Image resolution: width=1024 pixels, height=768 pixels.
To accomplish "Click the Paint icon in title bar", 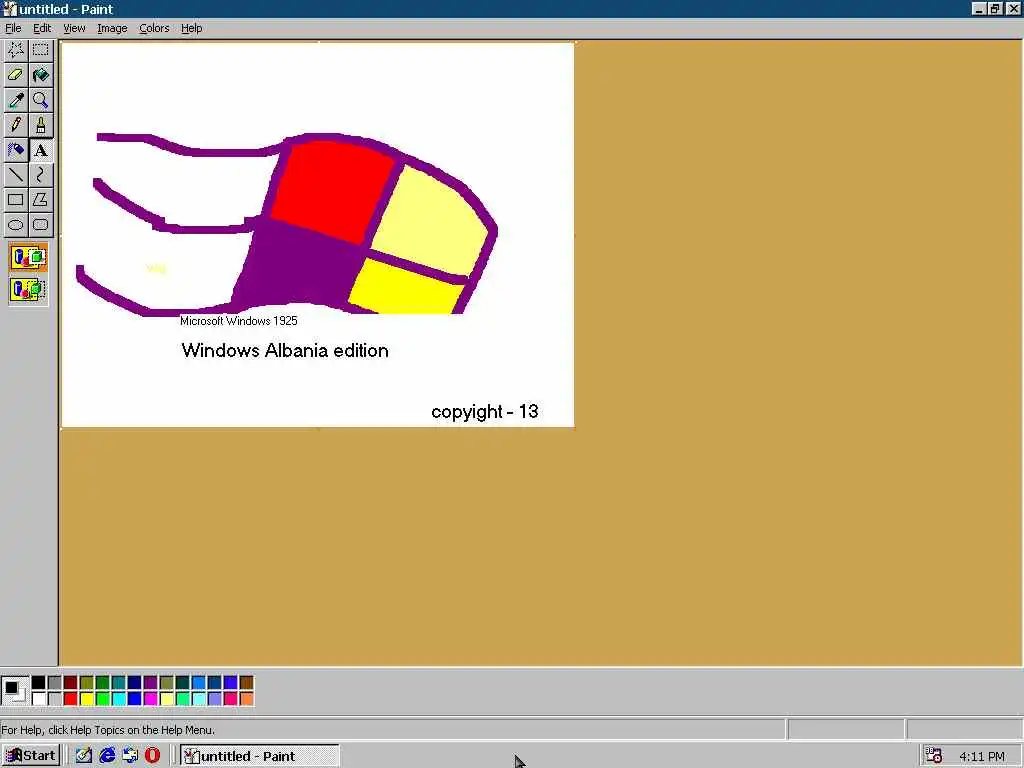I will click(8, 9).
